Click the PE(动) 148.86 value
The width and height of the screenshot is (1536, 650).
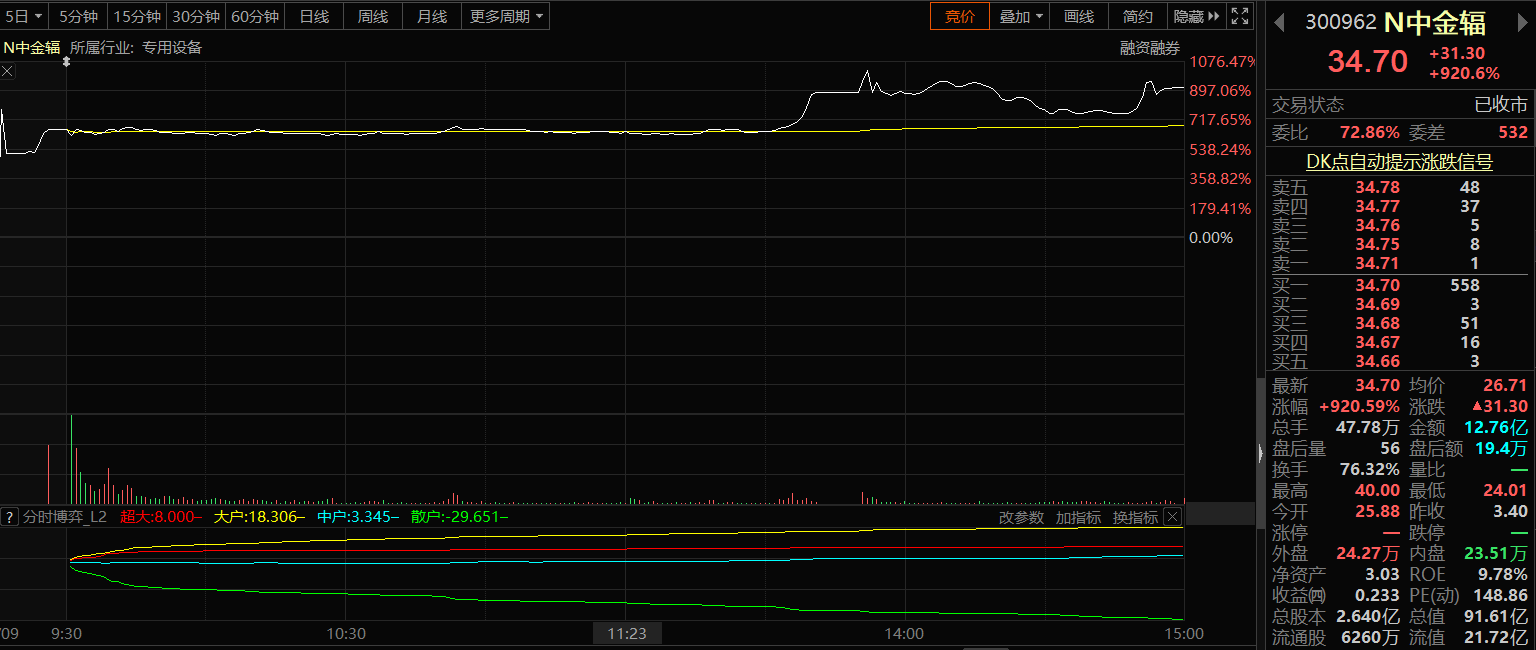click(1501, 595)
